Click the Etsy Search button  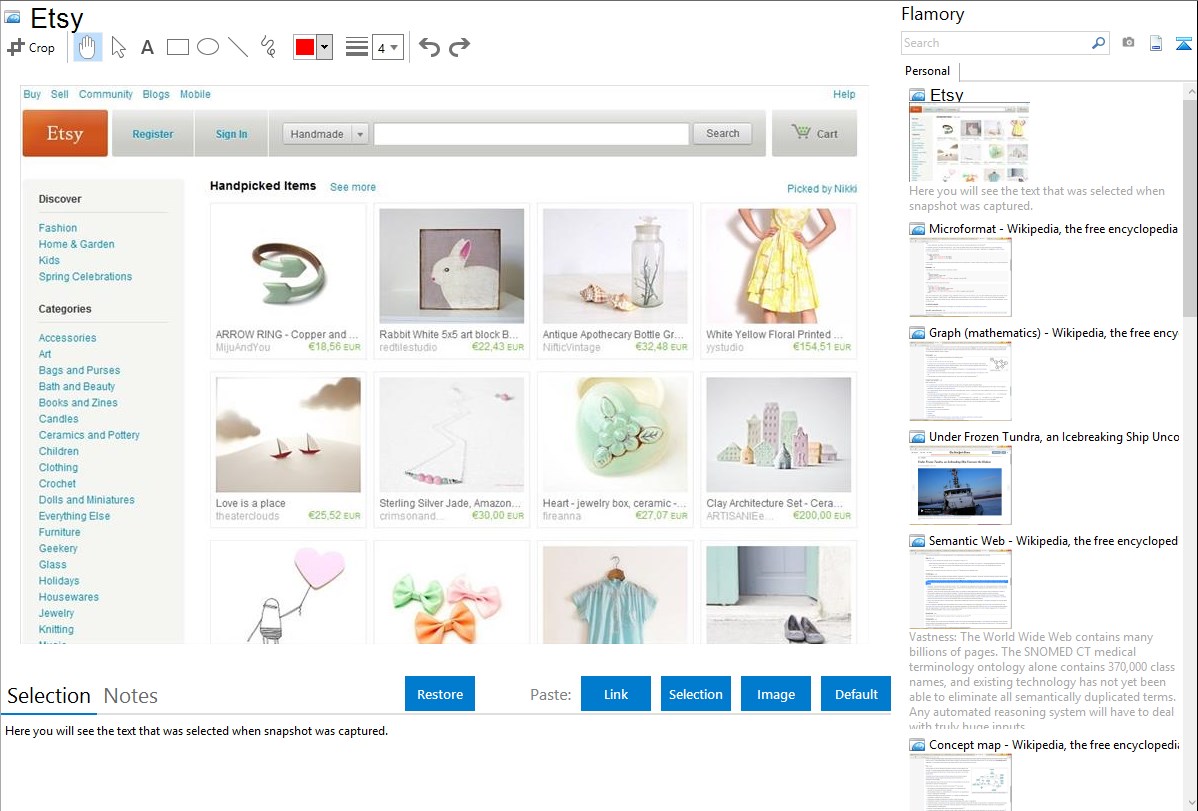723,134
